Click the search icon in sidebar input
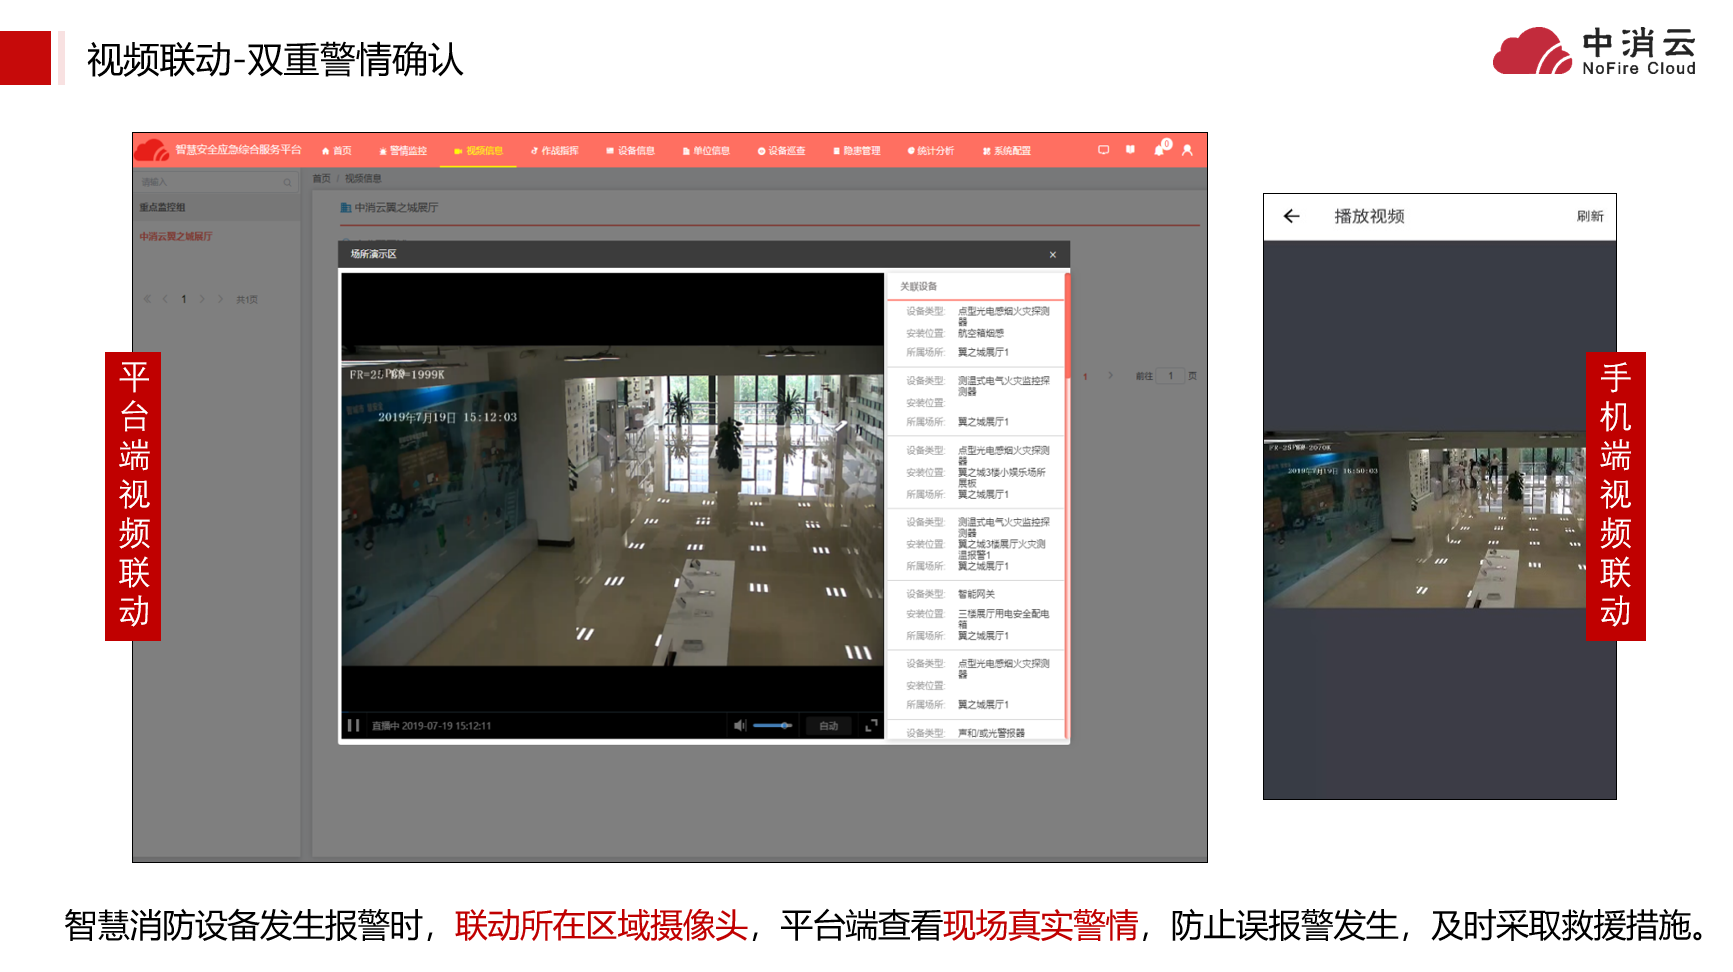Viewport: 1733px width, 972px height. coord(287,182)
